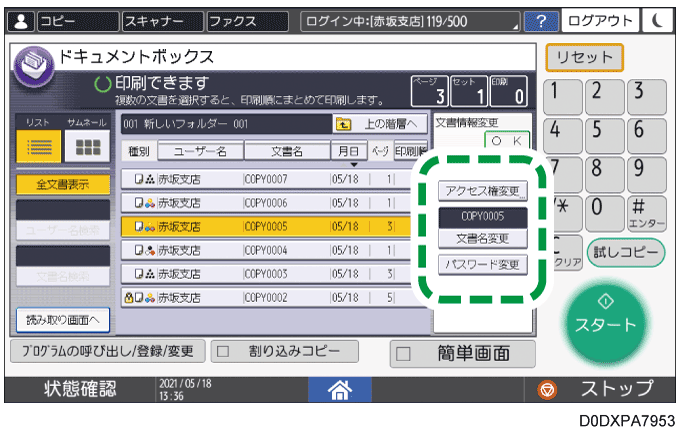This screenshot has width=679, height=431.
Task: Click the folder name 新しいフォルダー 001
Action: coord(227,124)
